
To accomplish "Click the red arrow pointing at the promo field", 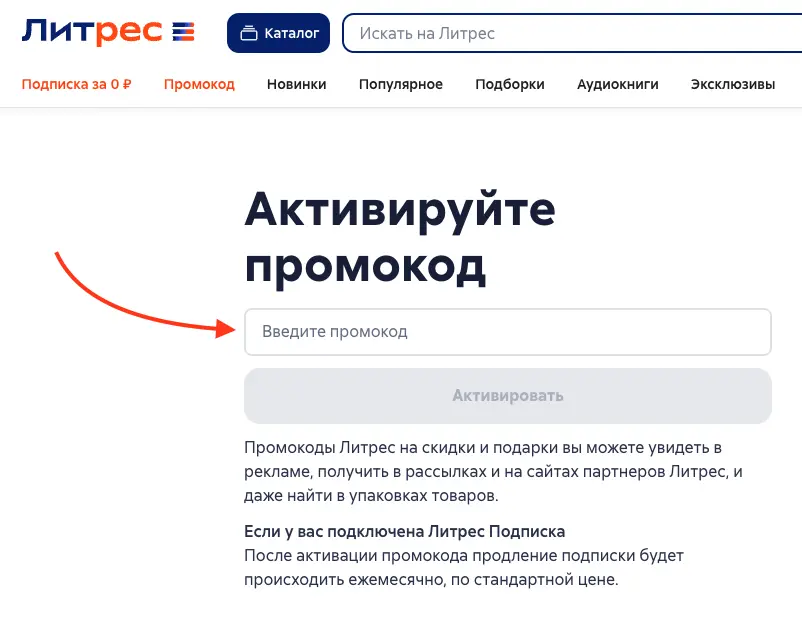I will 130,305.
